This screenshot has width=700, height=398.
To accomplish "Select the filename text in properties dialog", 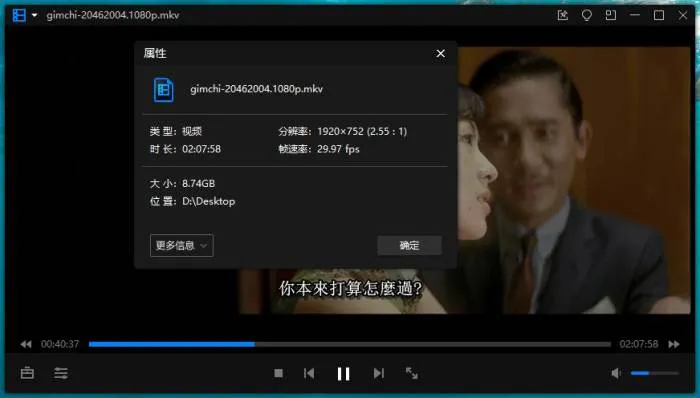I will [x=257, y=89].
